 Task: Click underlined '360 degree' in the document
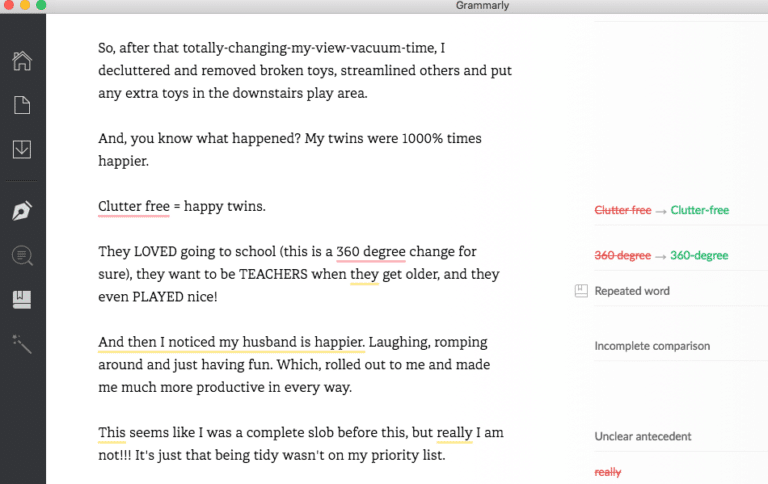[370, 251]
